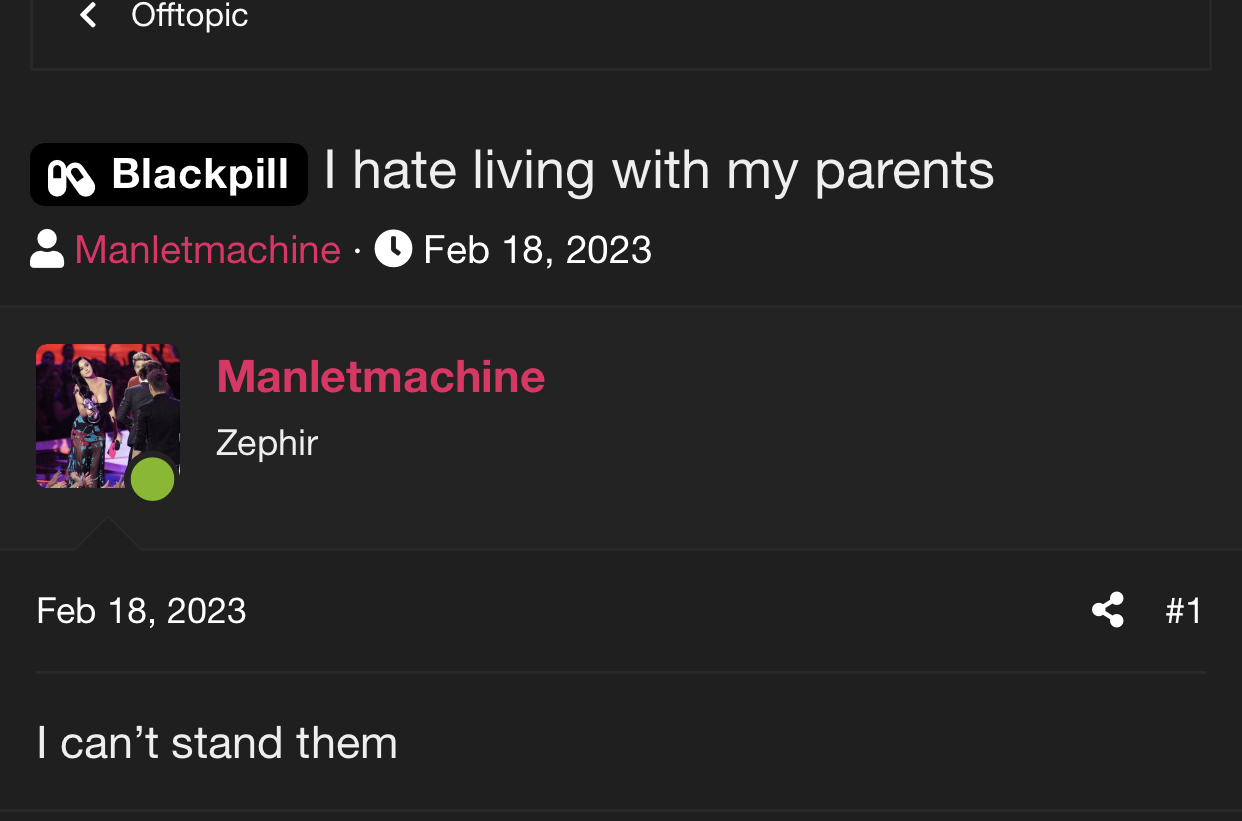Viewport: 1242px width, 821px height.
Task: Click the back chevron beside Offtopic
Action: click(x=89, y=15)
